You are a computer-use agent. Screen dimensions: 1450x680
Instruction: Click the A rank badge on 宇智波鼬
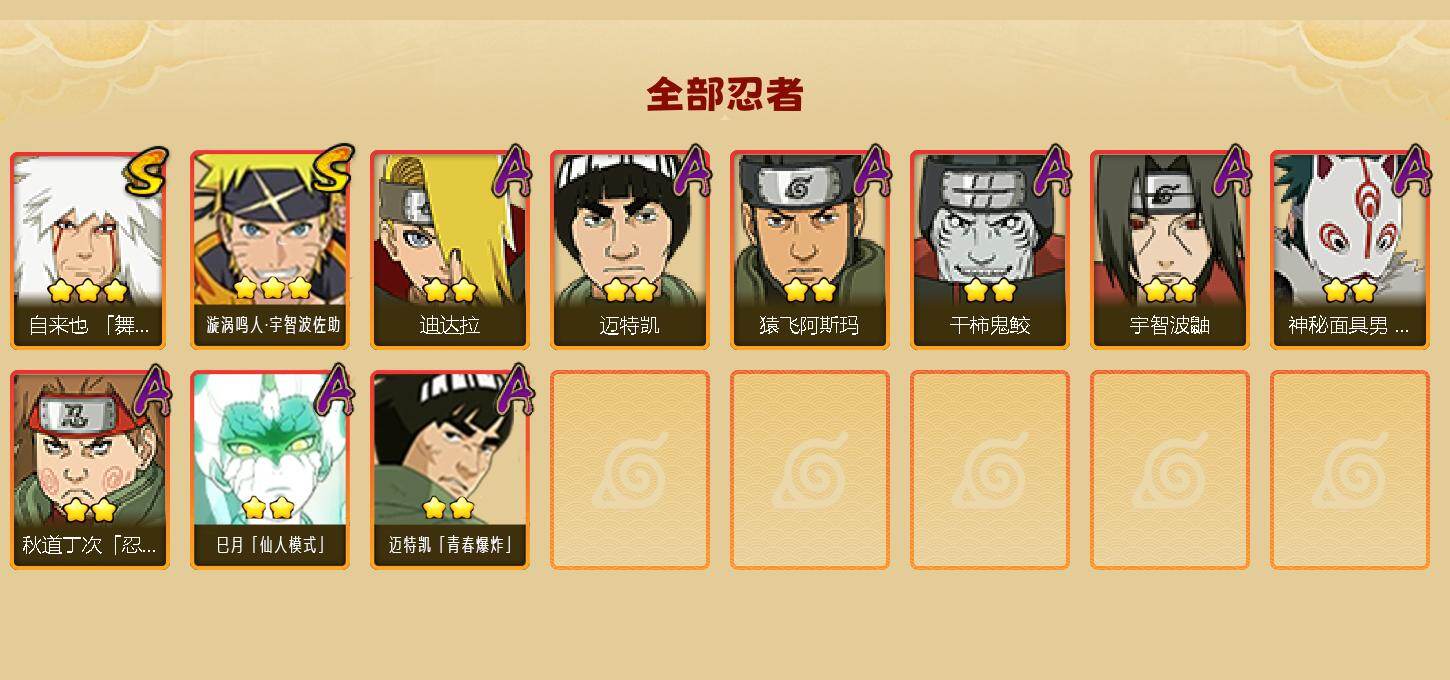tap(1232, 170)
